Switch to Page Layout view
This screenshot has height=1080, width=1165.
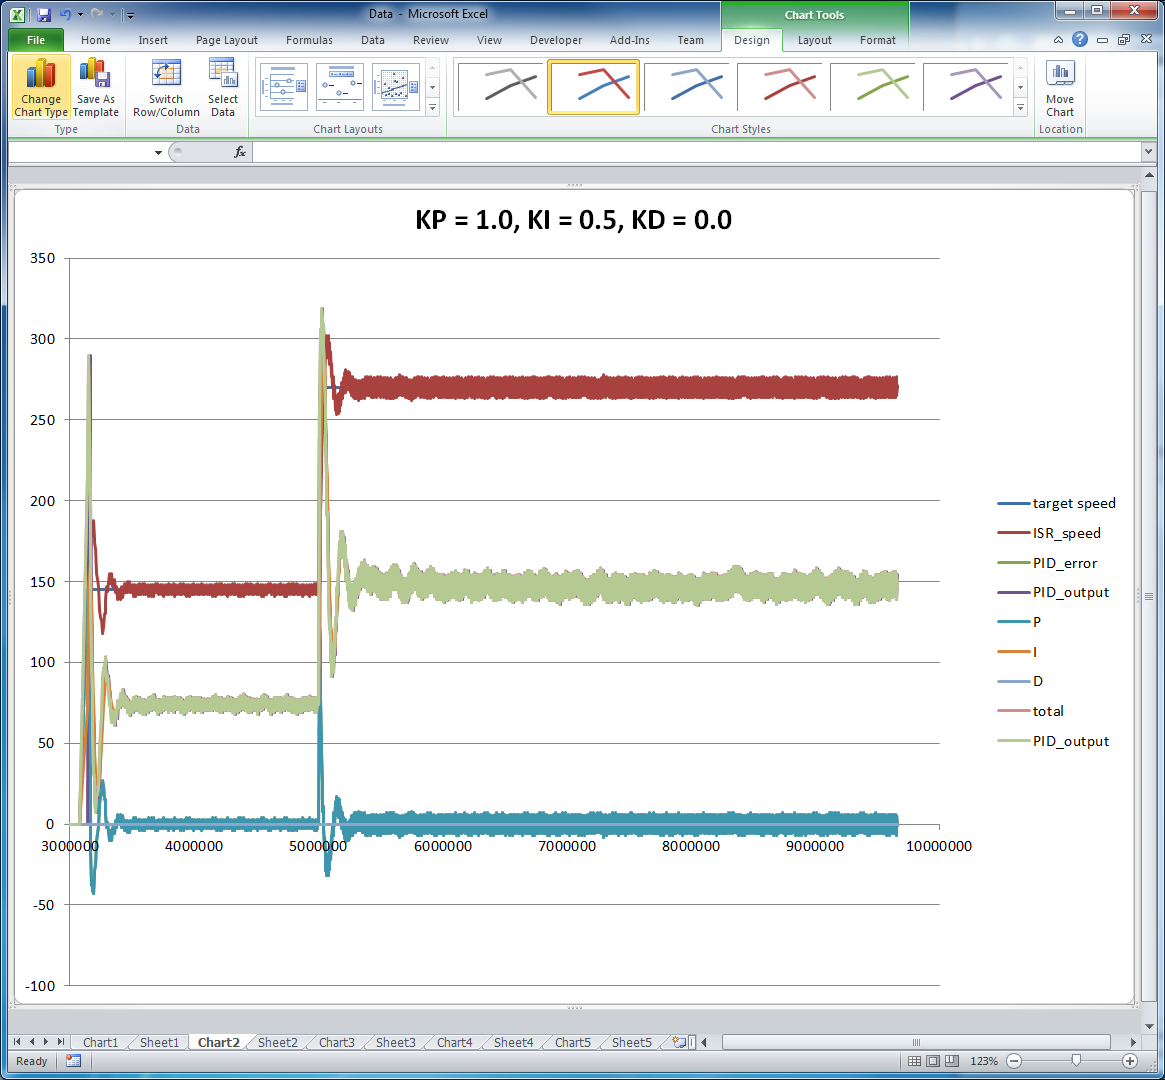tap(933, 1061)
